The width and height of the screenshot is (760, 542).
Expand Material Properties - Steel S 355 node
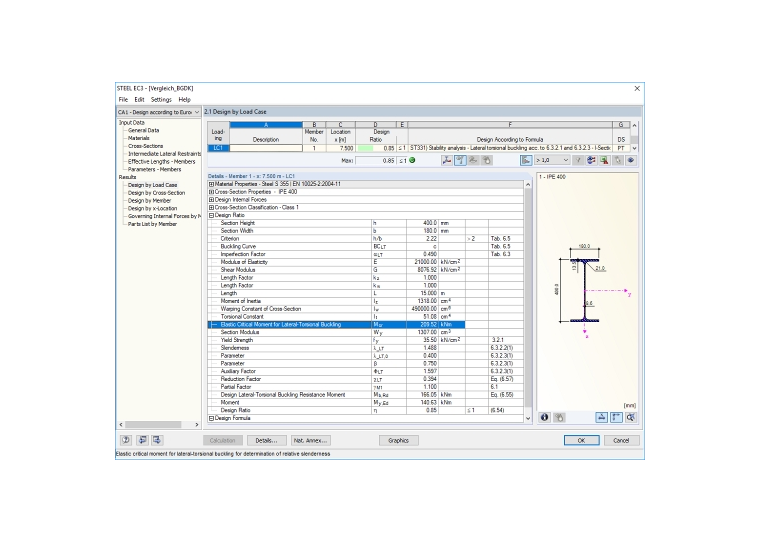211,184
